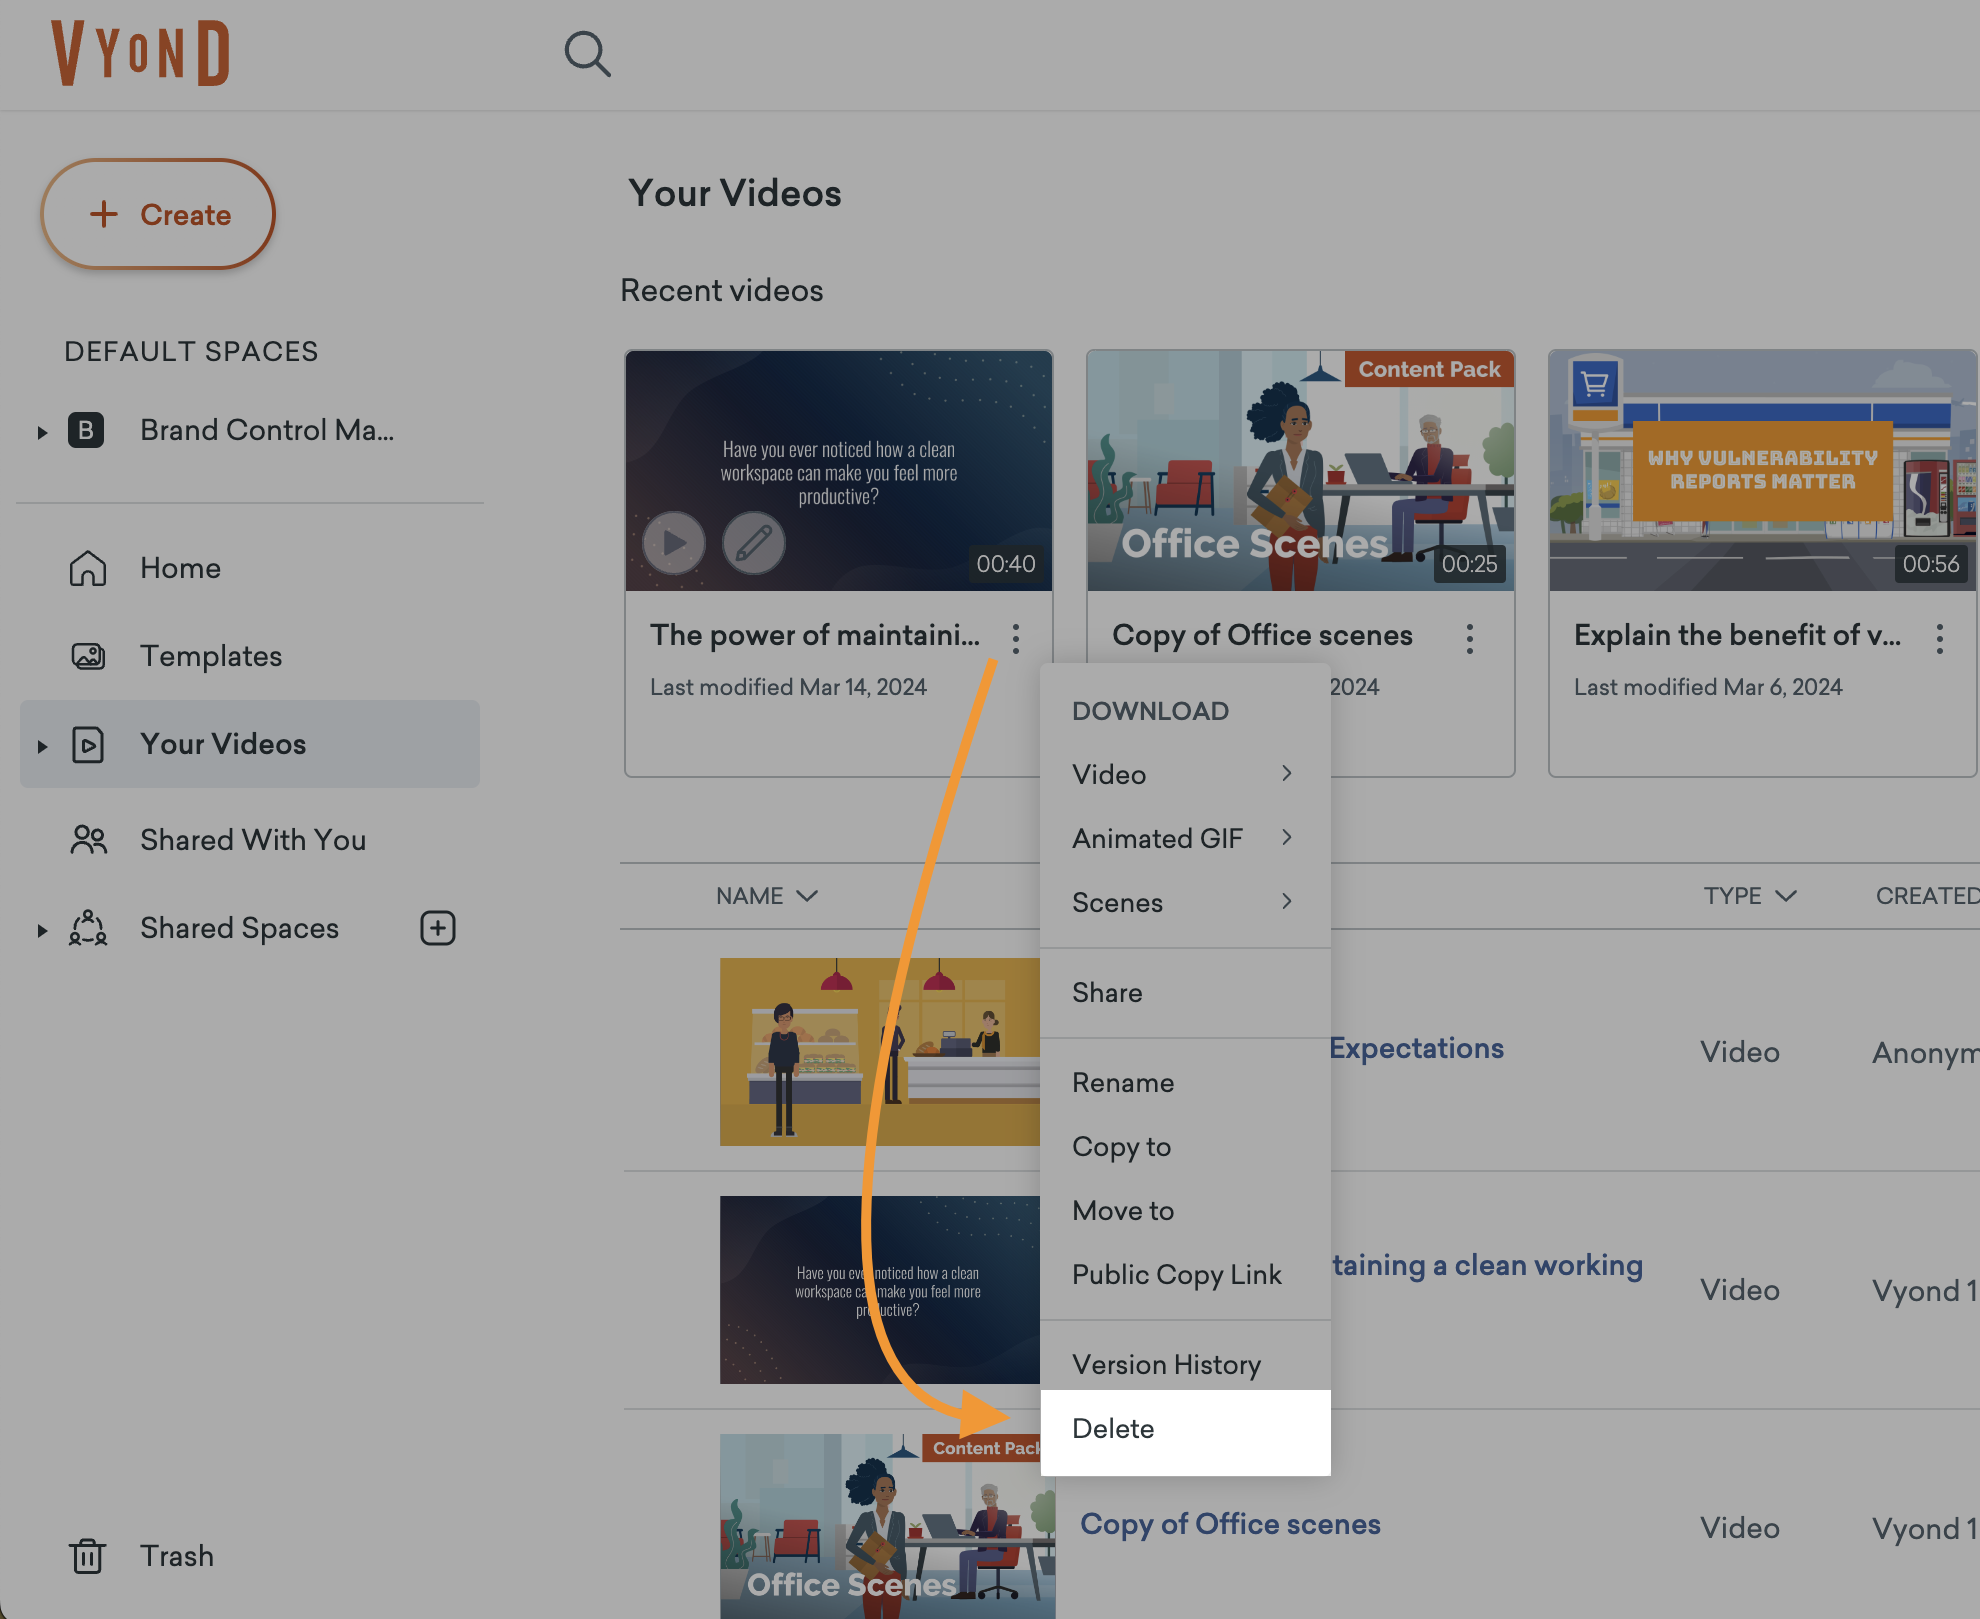
Task: Choose Move to from context menu
Action: [1185, 1210]
